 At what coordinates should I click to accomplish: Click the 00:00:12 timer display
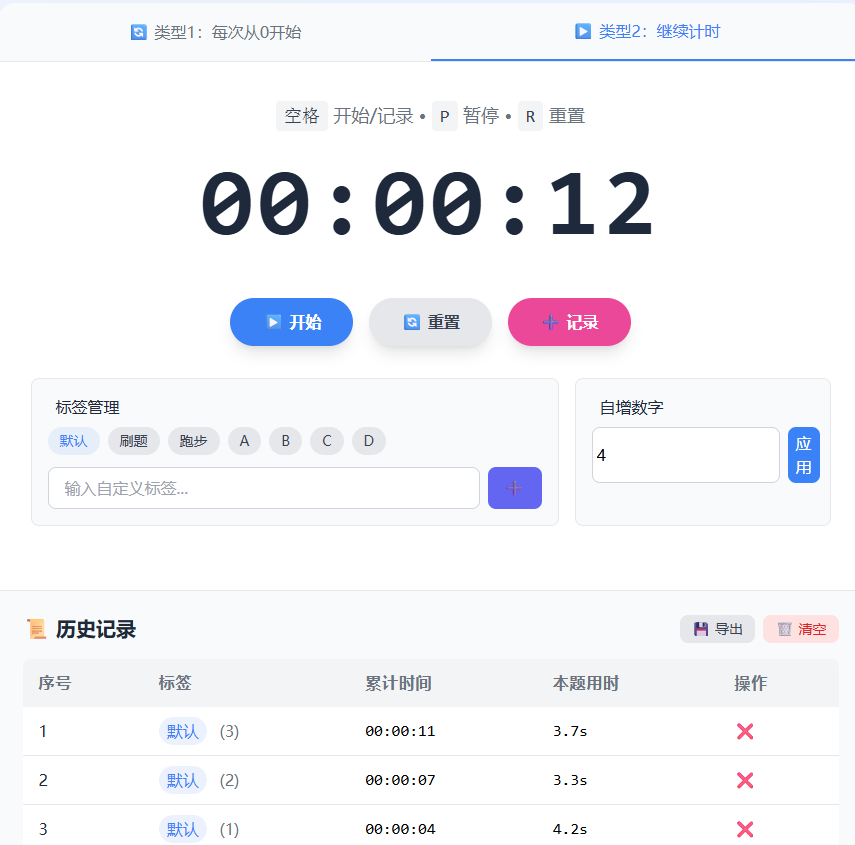[x=427, y=203]
